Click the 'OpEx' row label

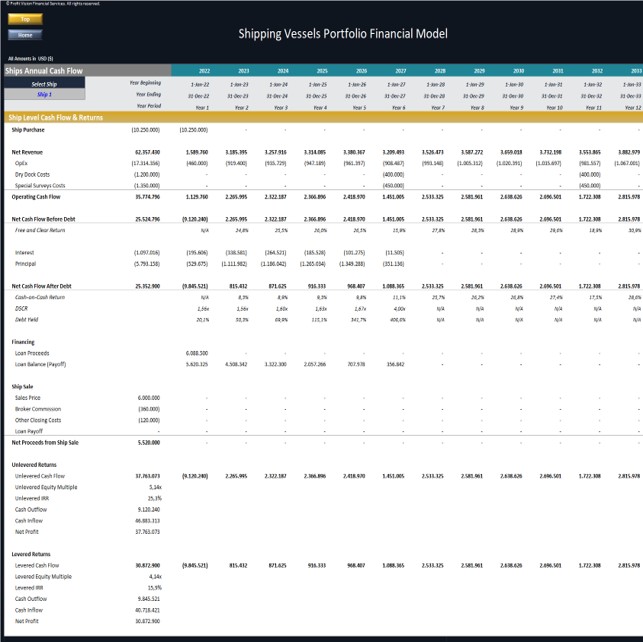pyautogui.click(x=21, y=163)
